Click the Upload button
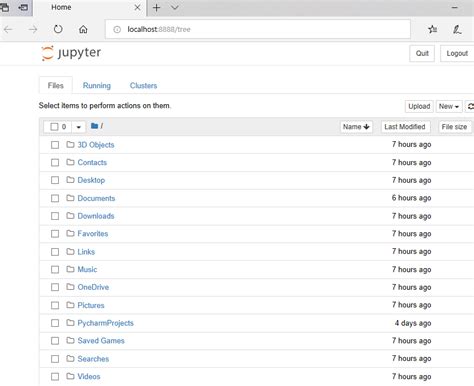The image size is (474, 386). pyautogui.click(x=419, y=106)
